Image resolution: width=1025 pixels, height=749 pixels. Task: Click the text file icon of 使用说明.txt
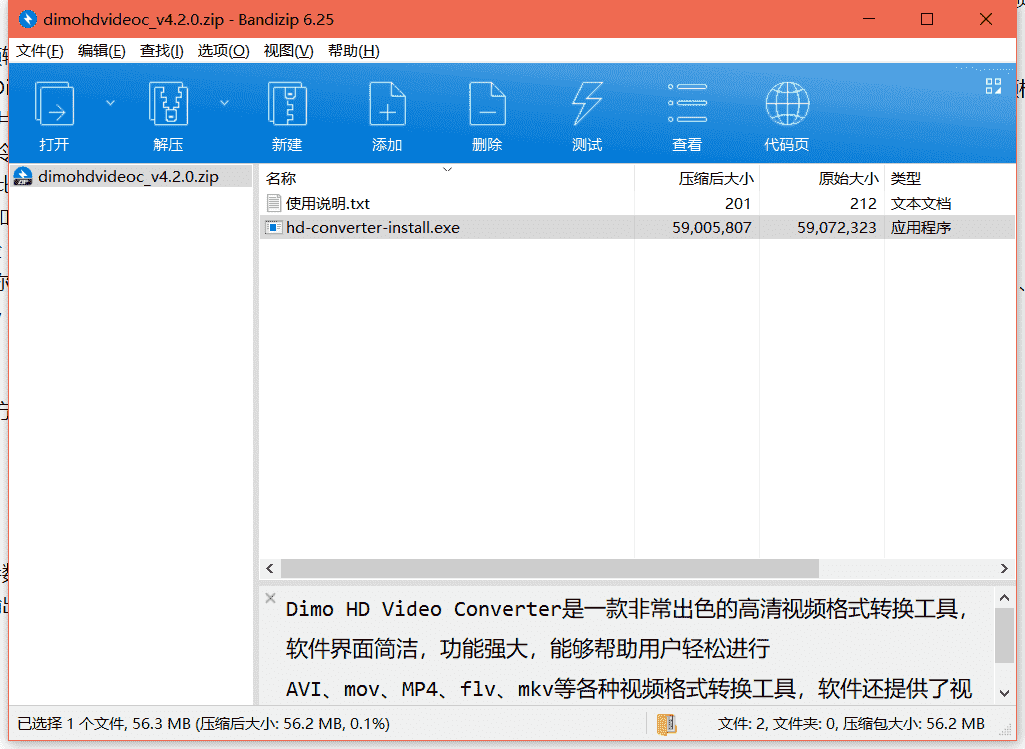coord(274,203)
